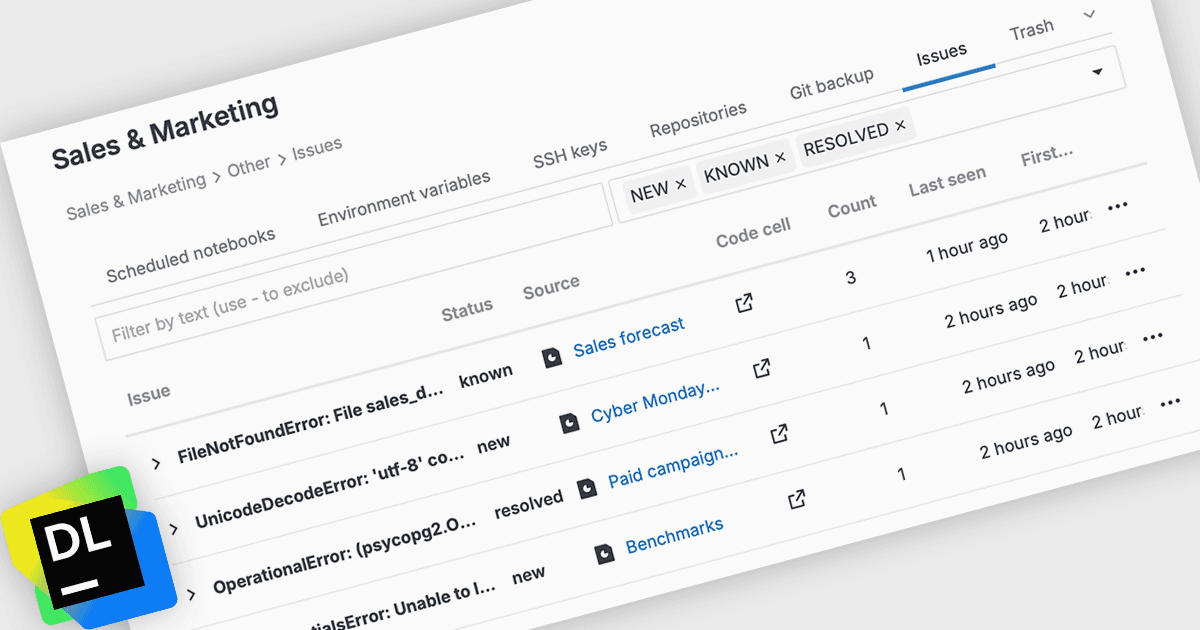Image resolution: width=1200 pixels, height=630 pixels.
Task: Open more options for UnicodeDecodeError row
Action: pyautogui.click(x=1135, y=271)
